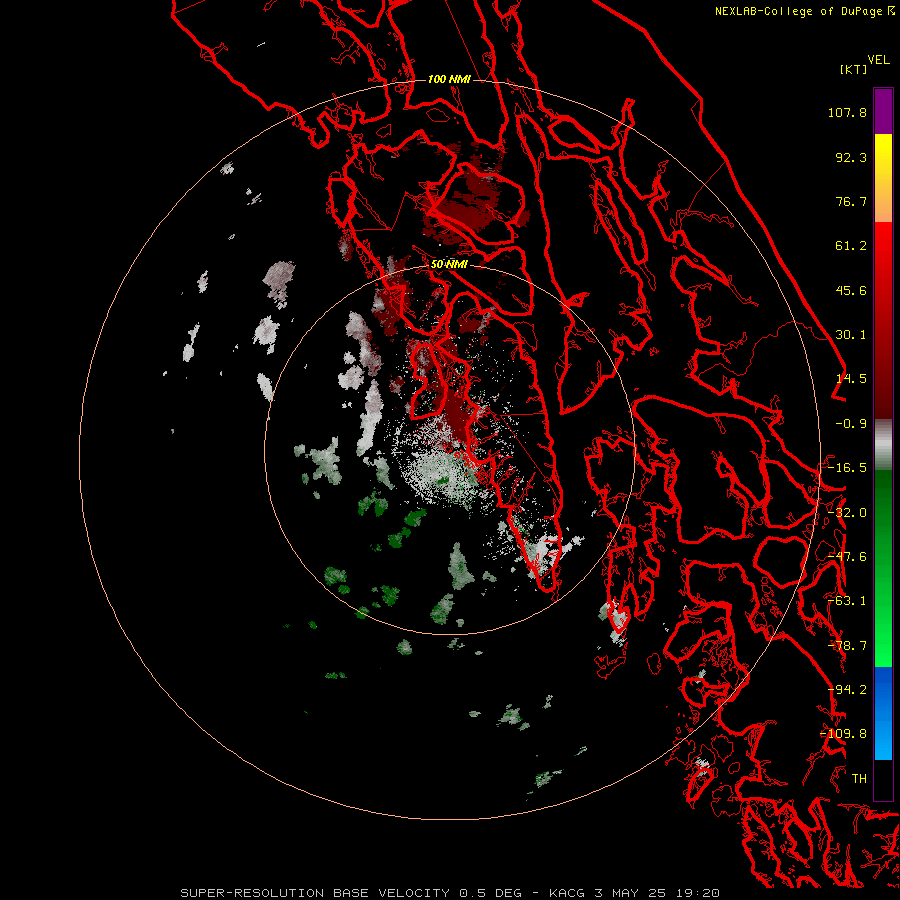Pick the gray near-zero segment of the velocity scale
900x900 pixels.
[883, 445]
